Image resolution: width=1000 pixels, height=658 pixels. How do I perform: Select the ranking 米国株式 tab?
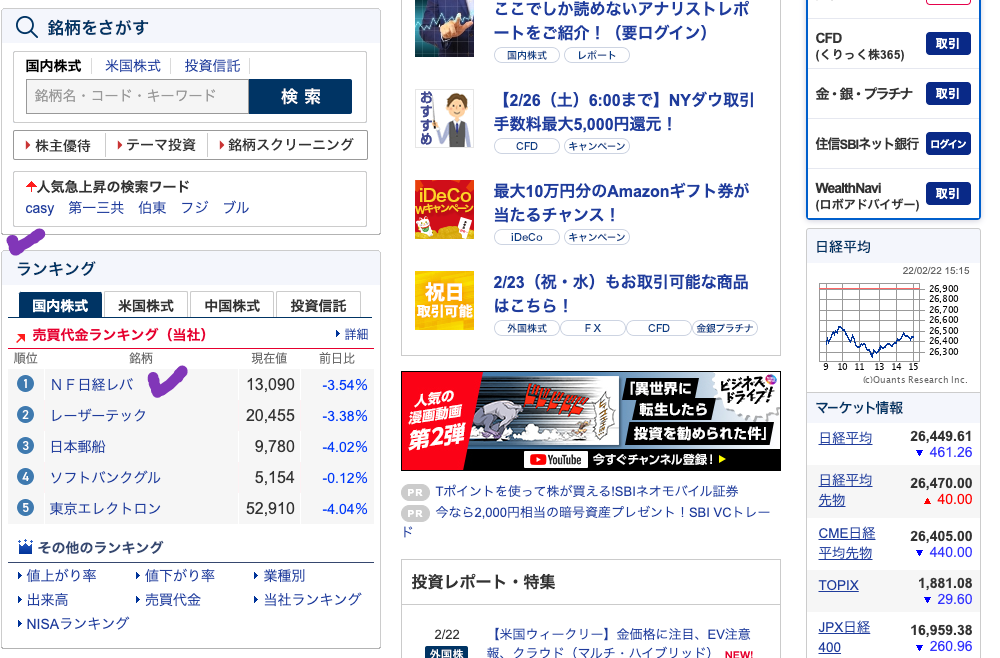tap(146, 305)
